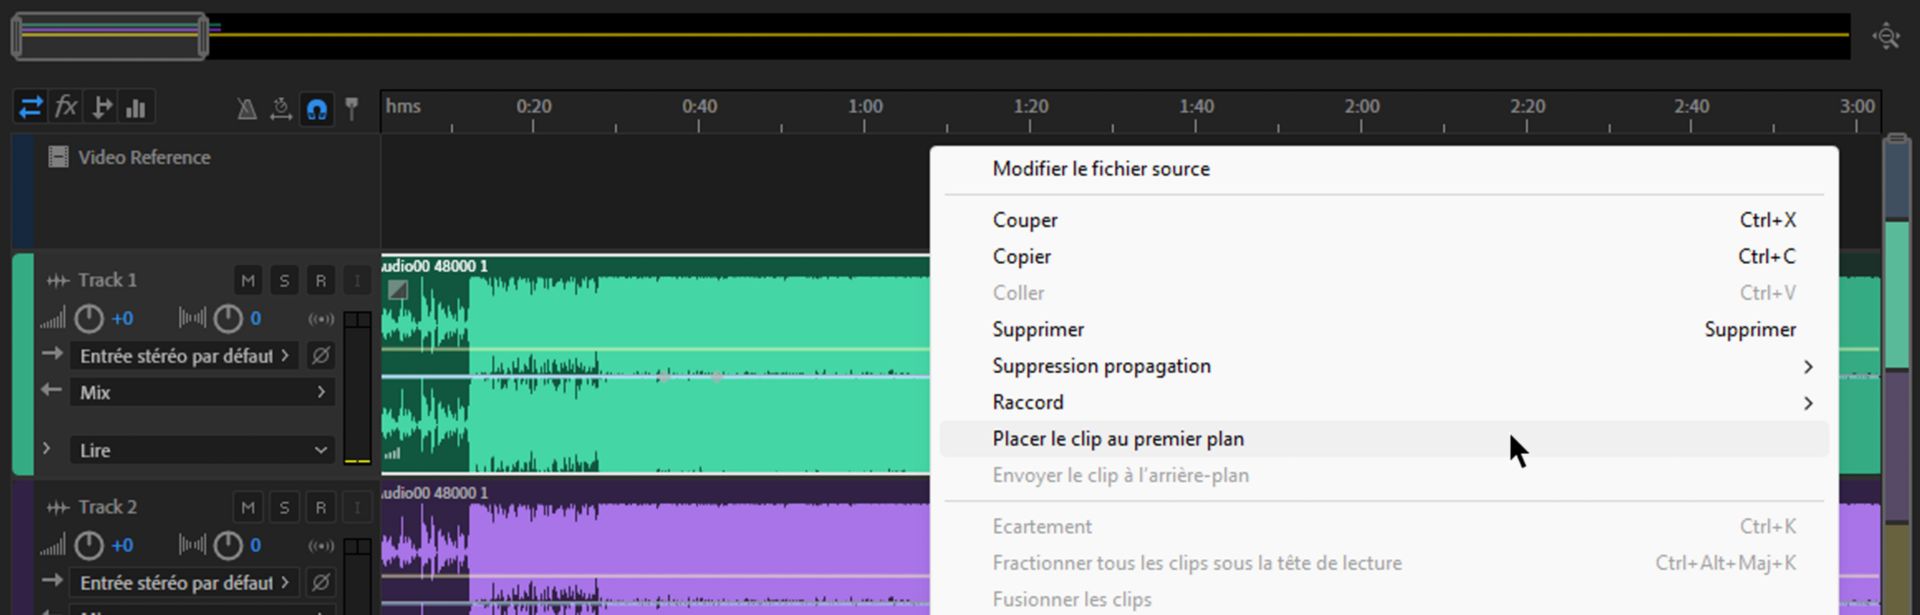
Task: Toggle global clip stretching icon
Action: (x=281, y=109)
